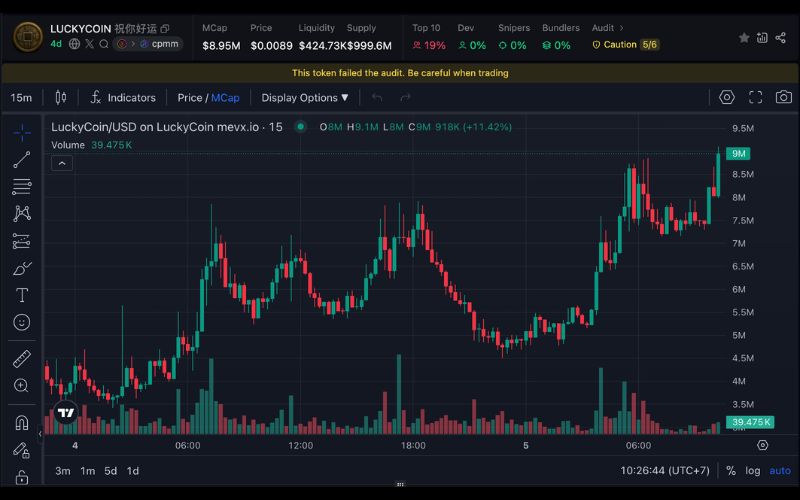Open Audit details via the chevron
800x500 pixels.
pos(621,28)
